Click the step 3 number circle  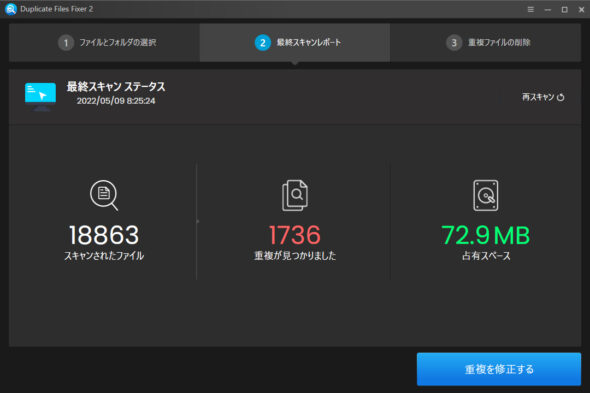coord(454,43)
